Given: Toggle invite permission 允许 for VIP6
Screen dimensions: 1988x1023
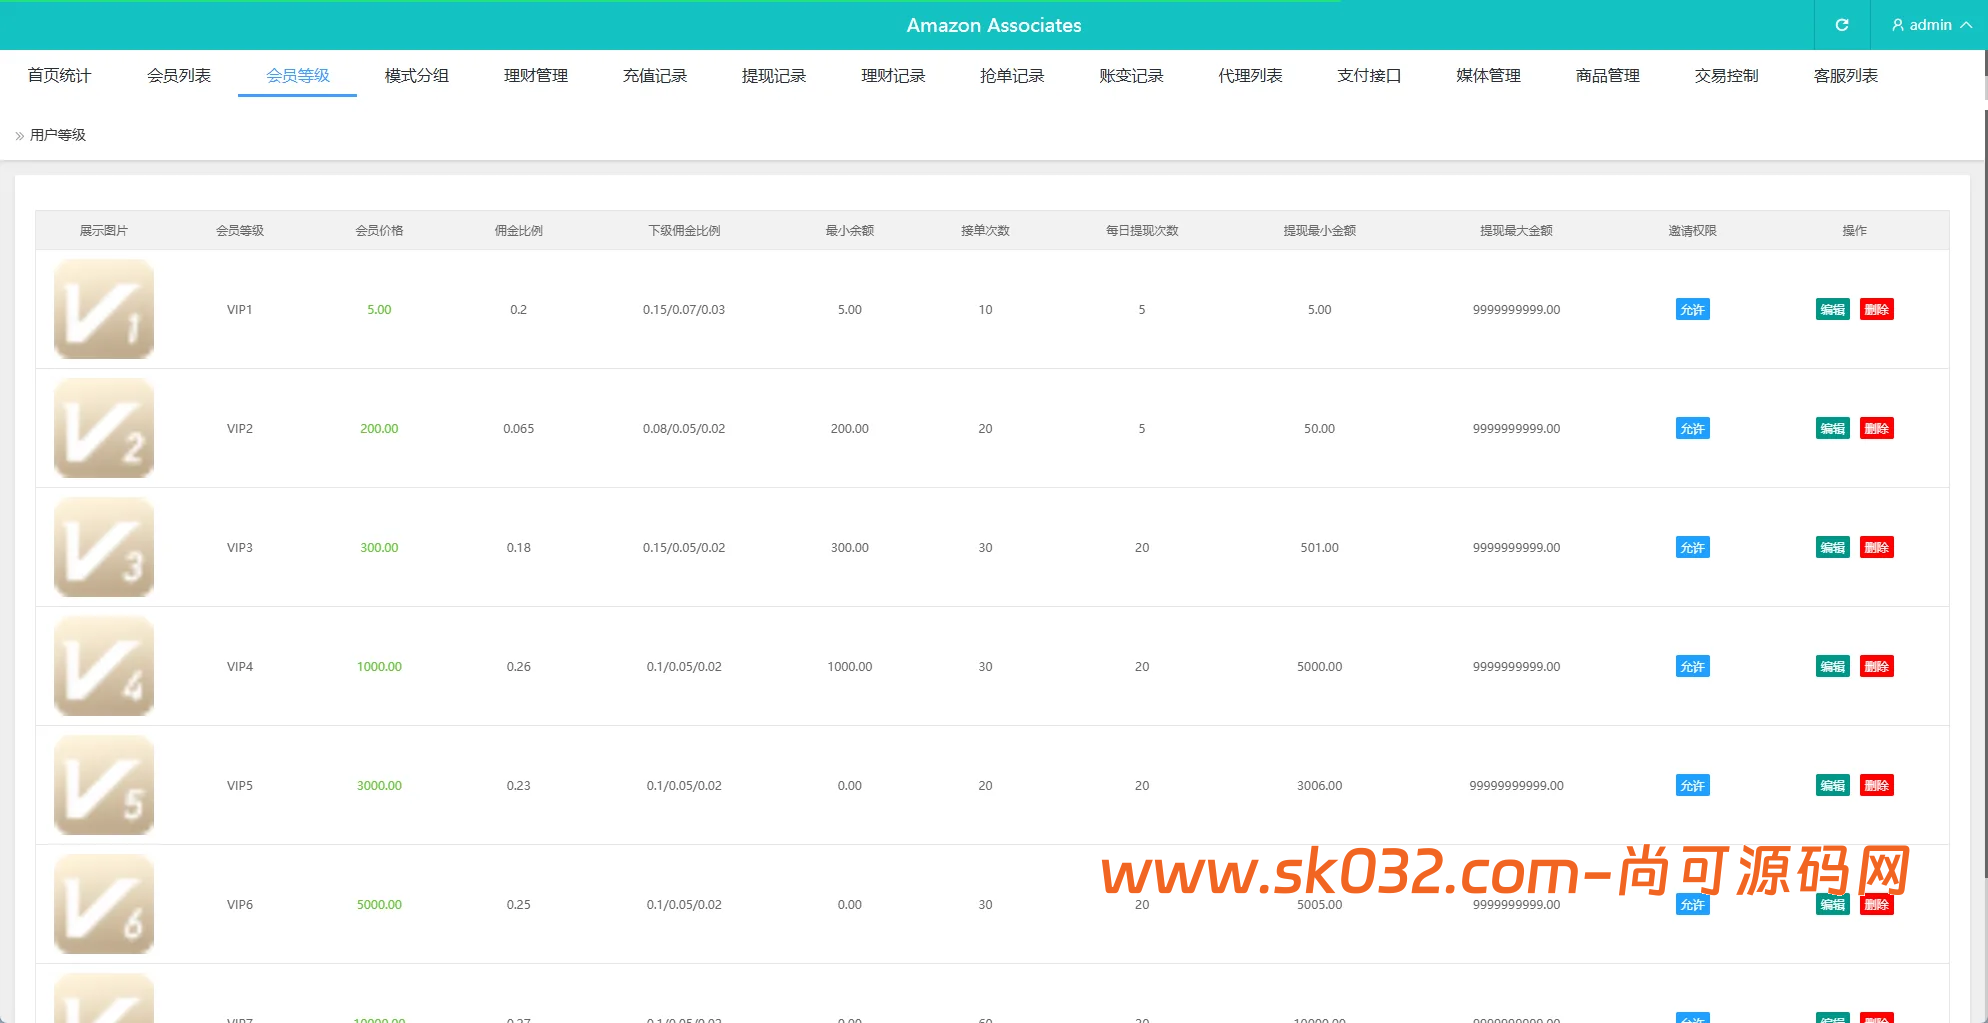Looking at the screenshot, I should (1691, 904).
